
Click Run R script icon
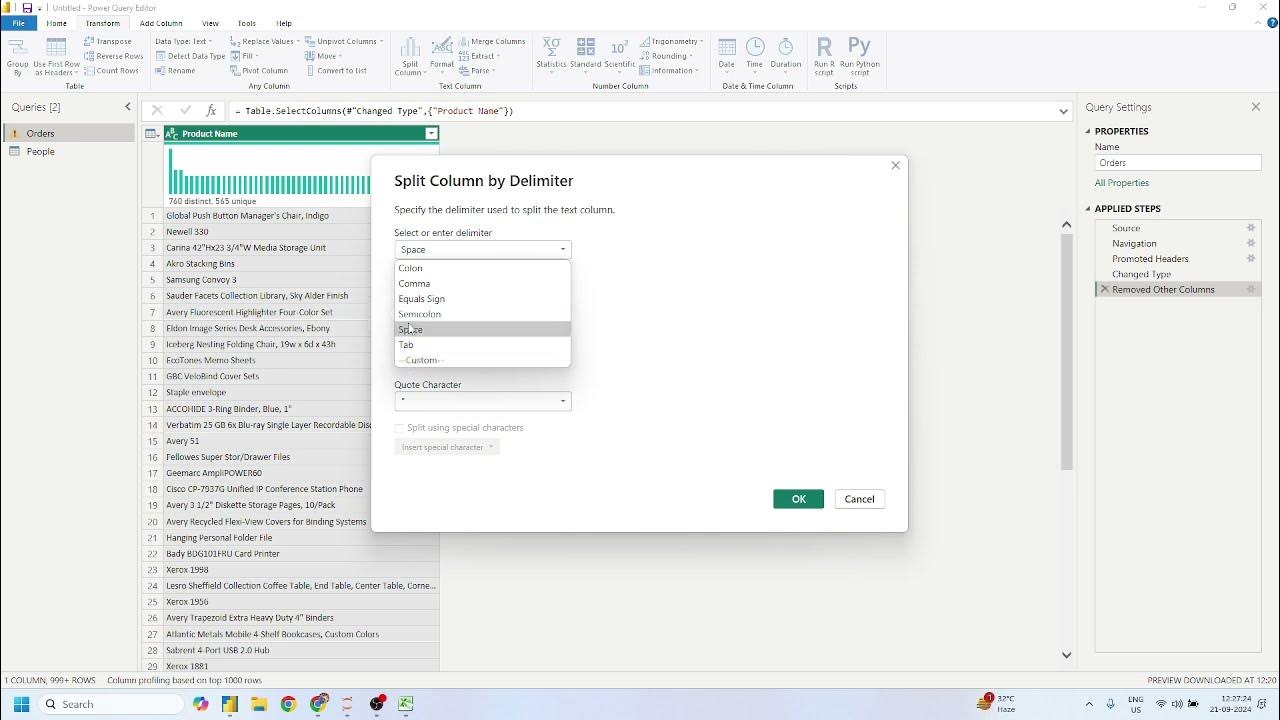pyautogui.click(x=824, y=56)
